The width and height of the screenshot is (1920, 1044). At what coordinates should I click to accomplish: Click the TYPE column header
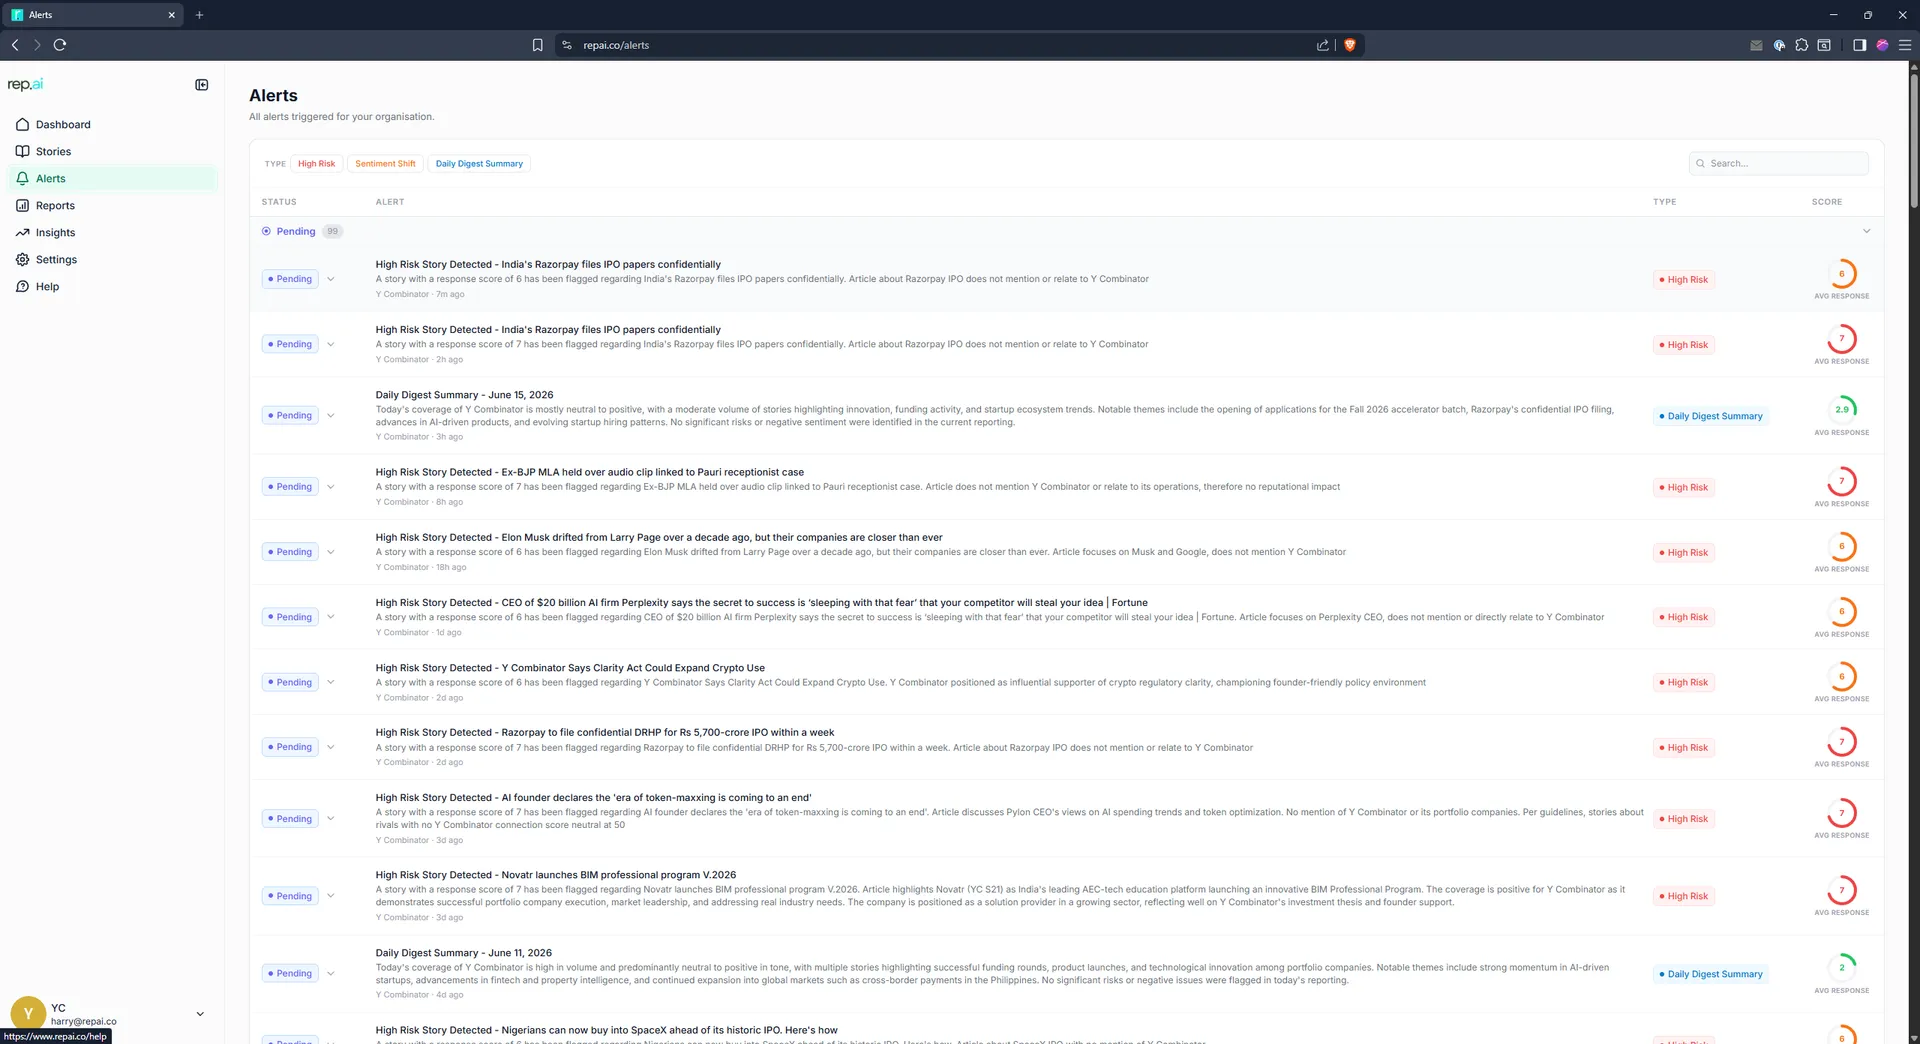[x=1664, y=202]
